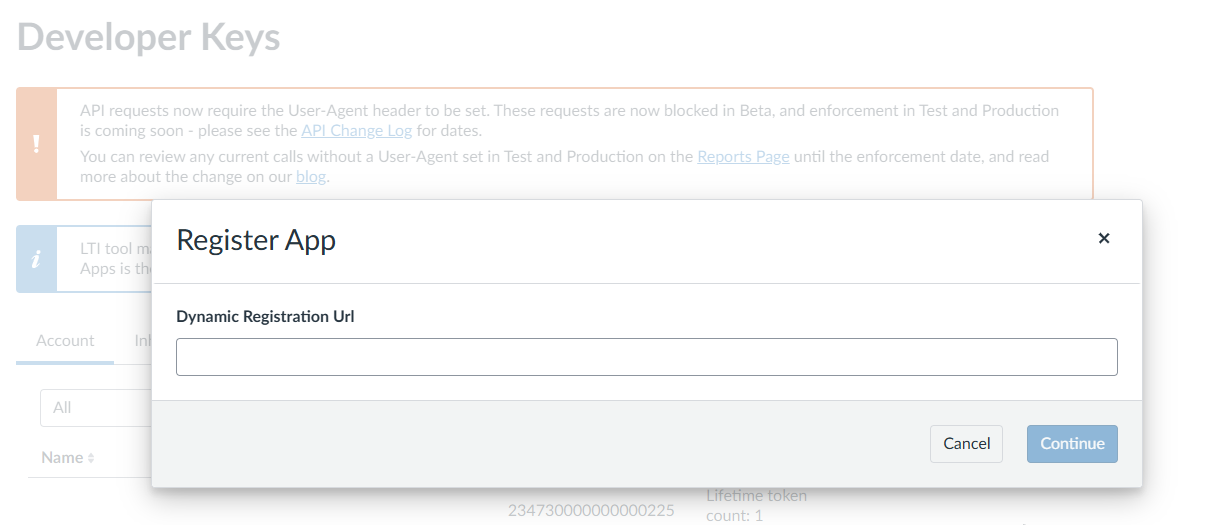1217x525 pixels.
Task: Visit the blog link
Action: (x=311, y=177)
